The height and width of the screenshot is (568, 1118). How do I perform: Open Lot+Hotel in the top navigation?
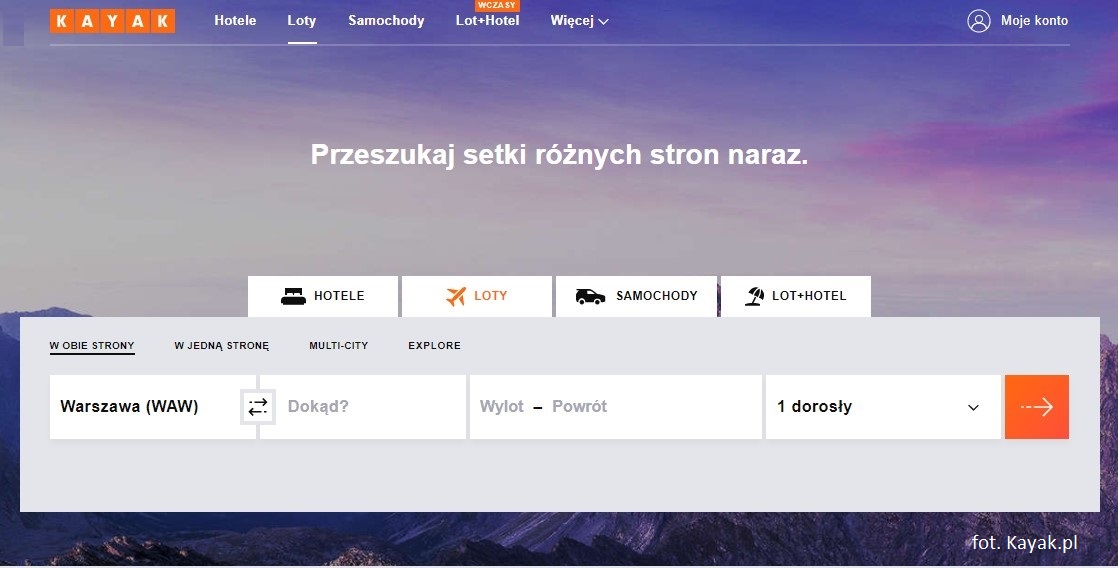(488, 21)
